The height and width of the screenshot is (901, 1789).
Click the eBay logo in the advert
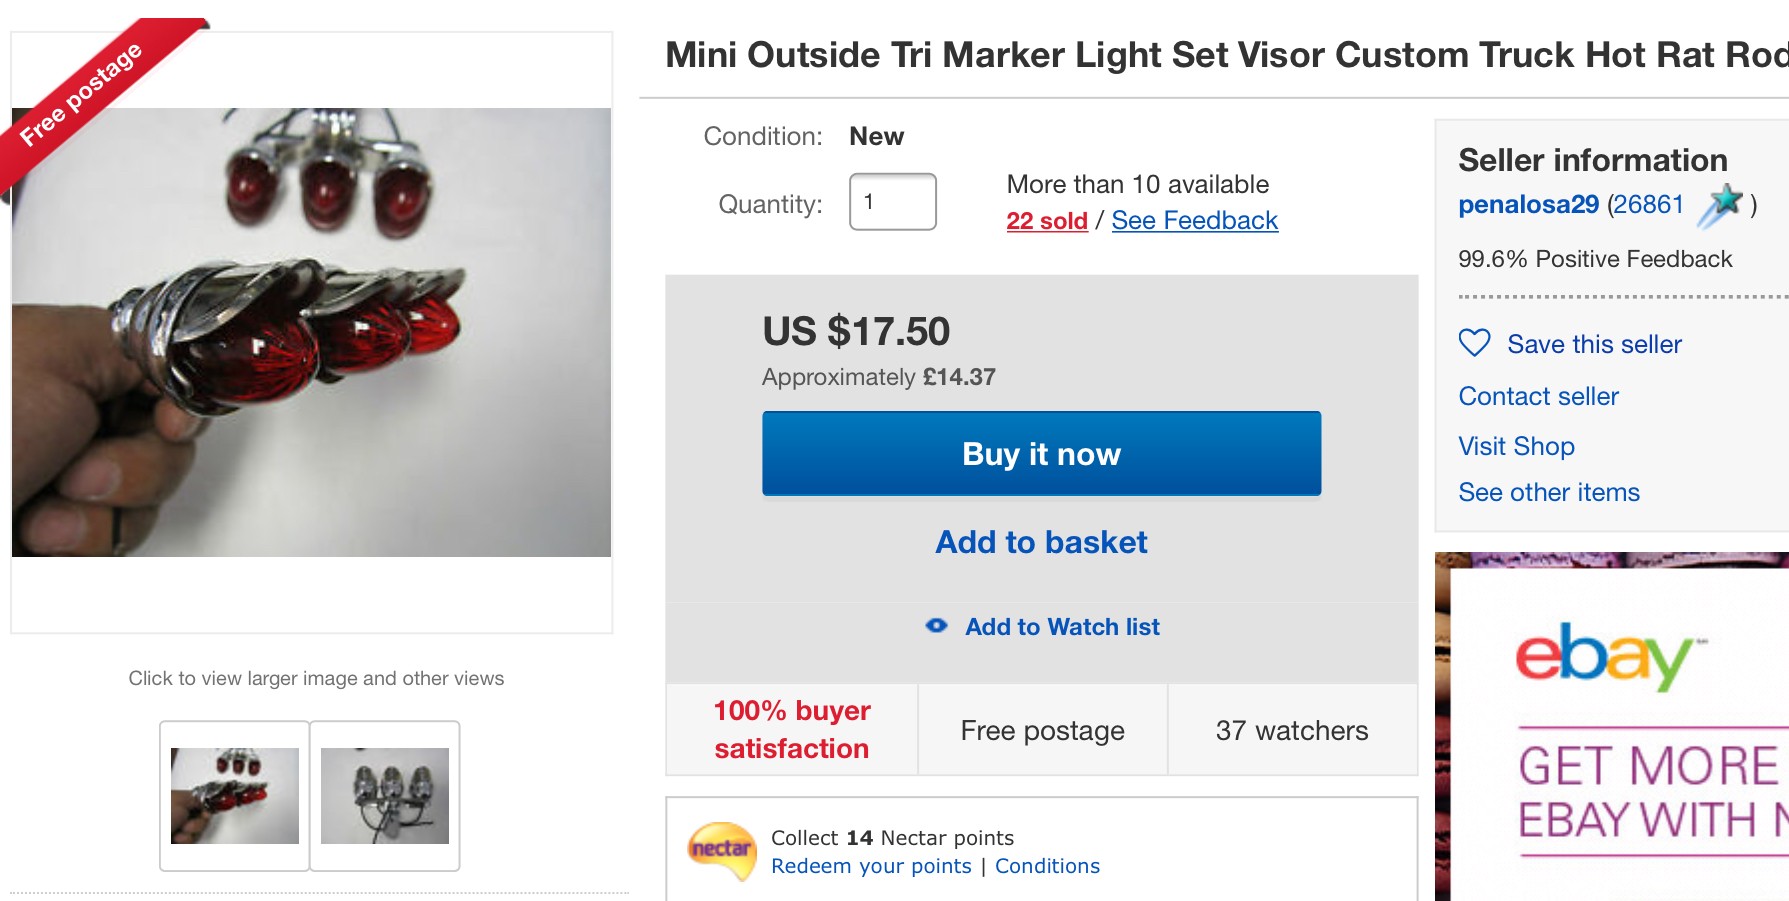click(x=1604, y=655)
